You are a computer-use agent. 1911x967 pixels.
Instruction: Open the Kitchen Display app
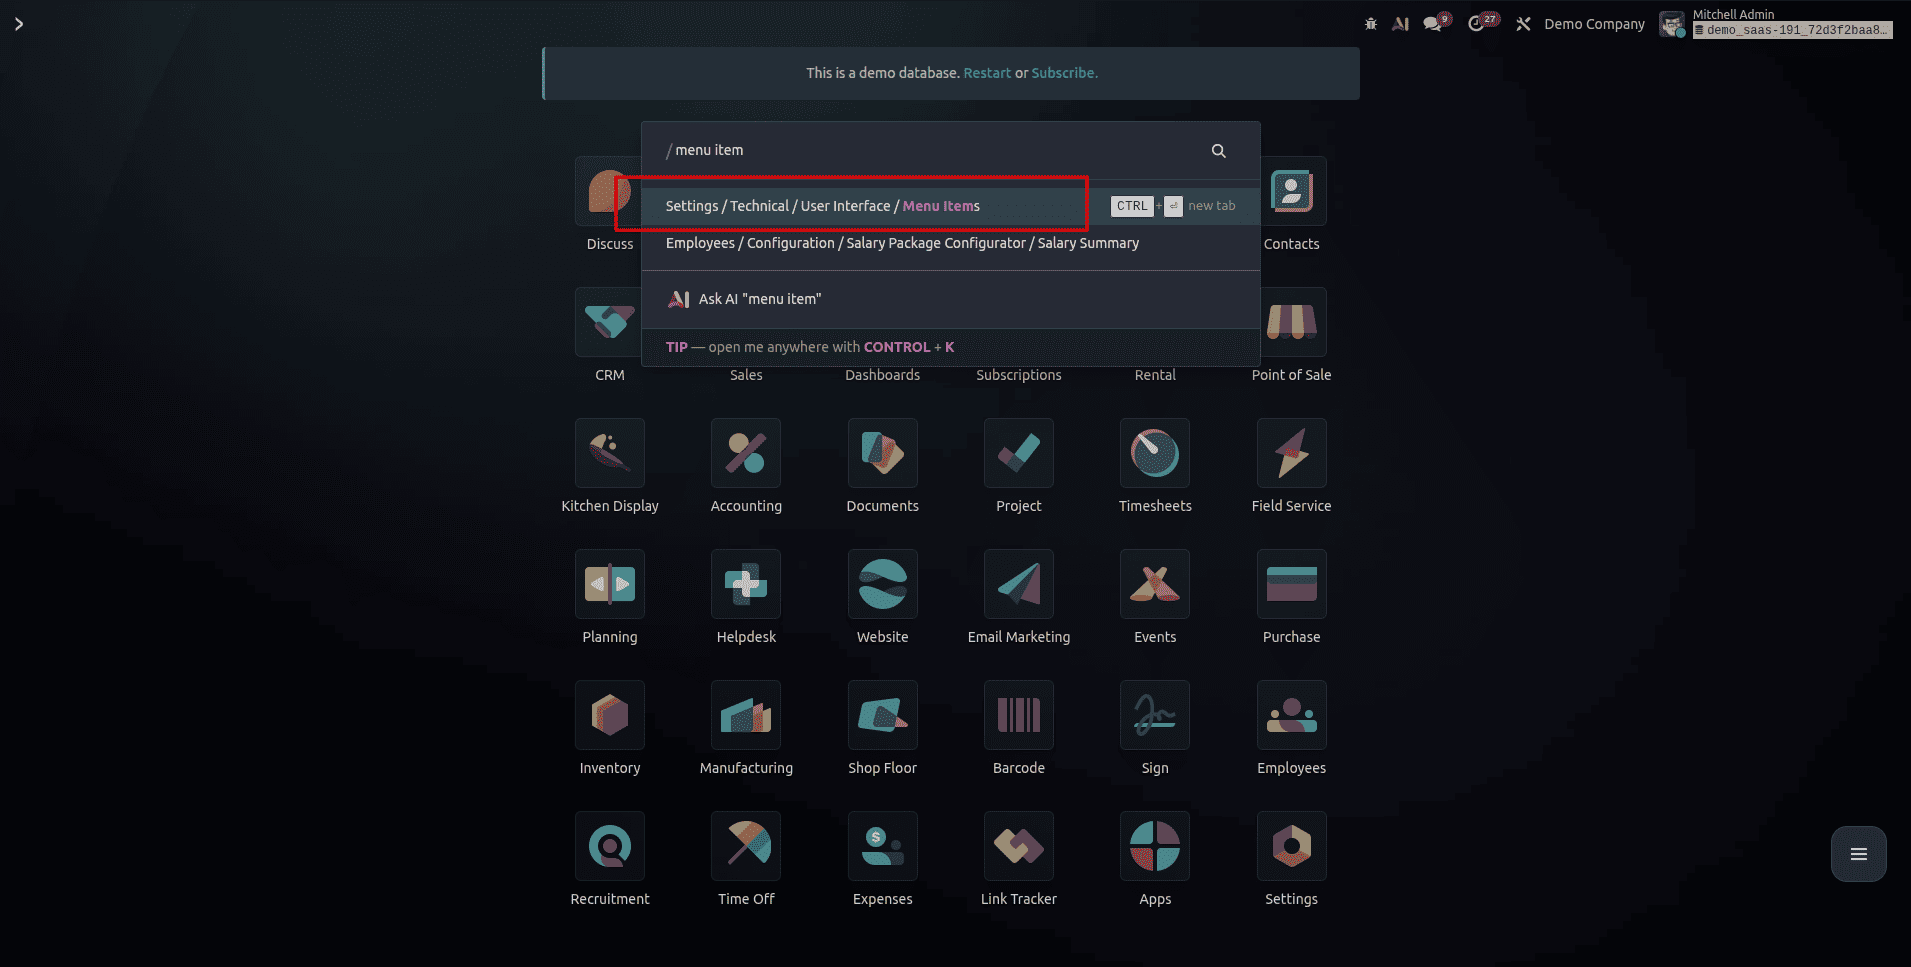(610, 453)
